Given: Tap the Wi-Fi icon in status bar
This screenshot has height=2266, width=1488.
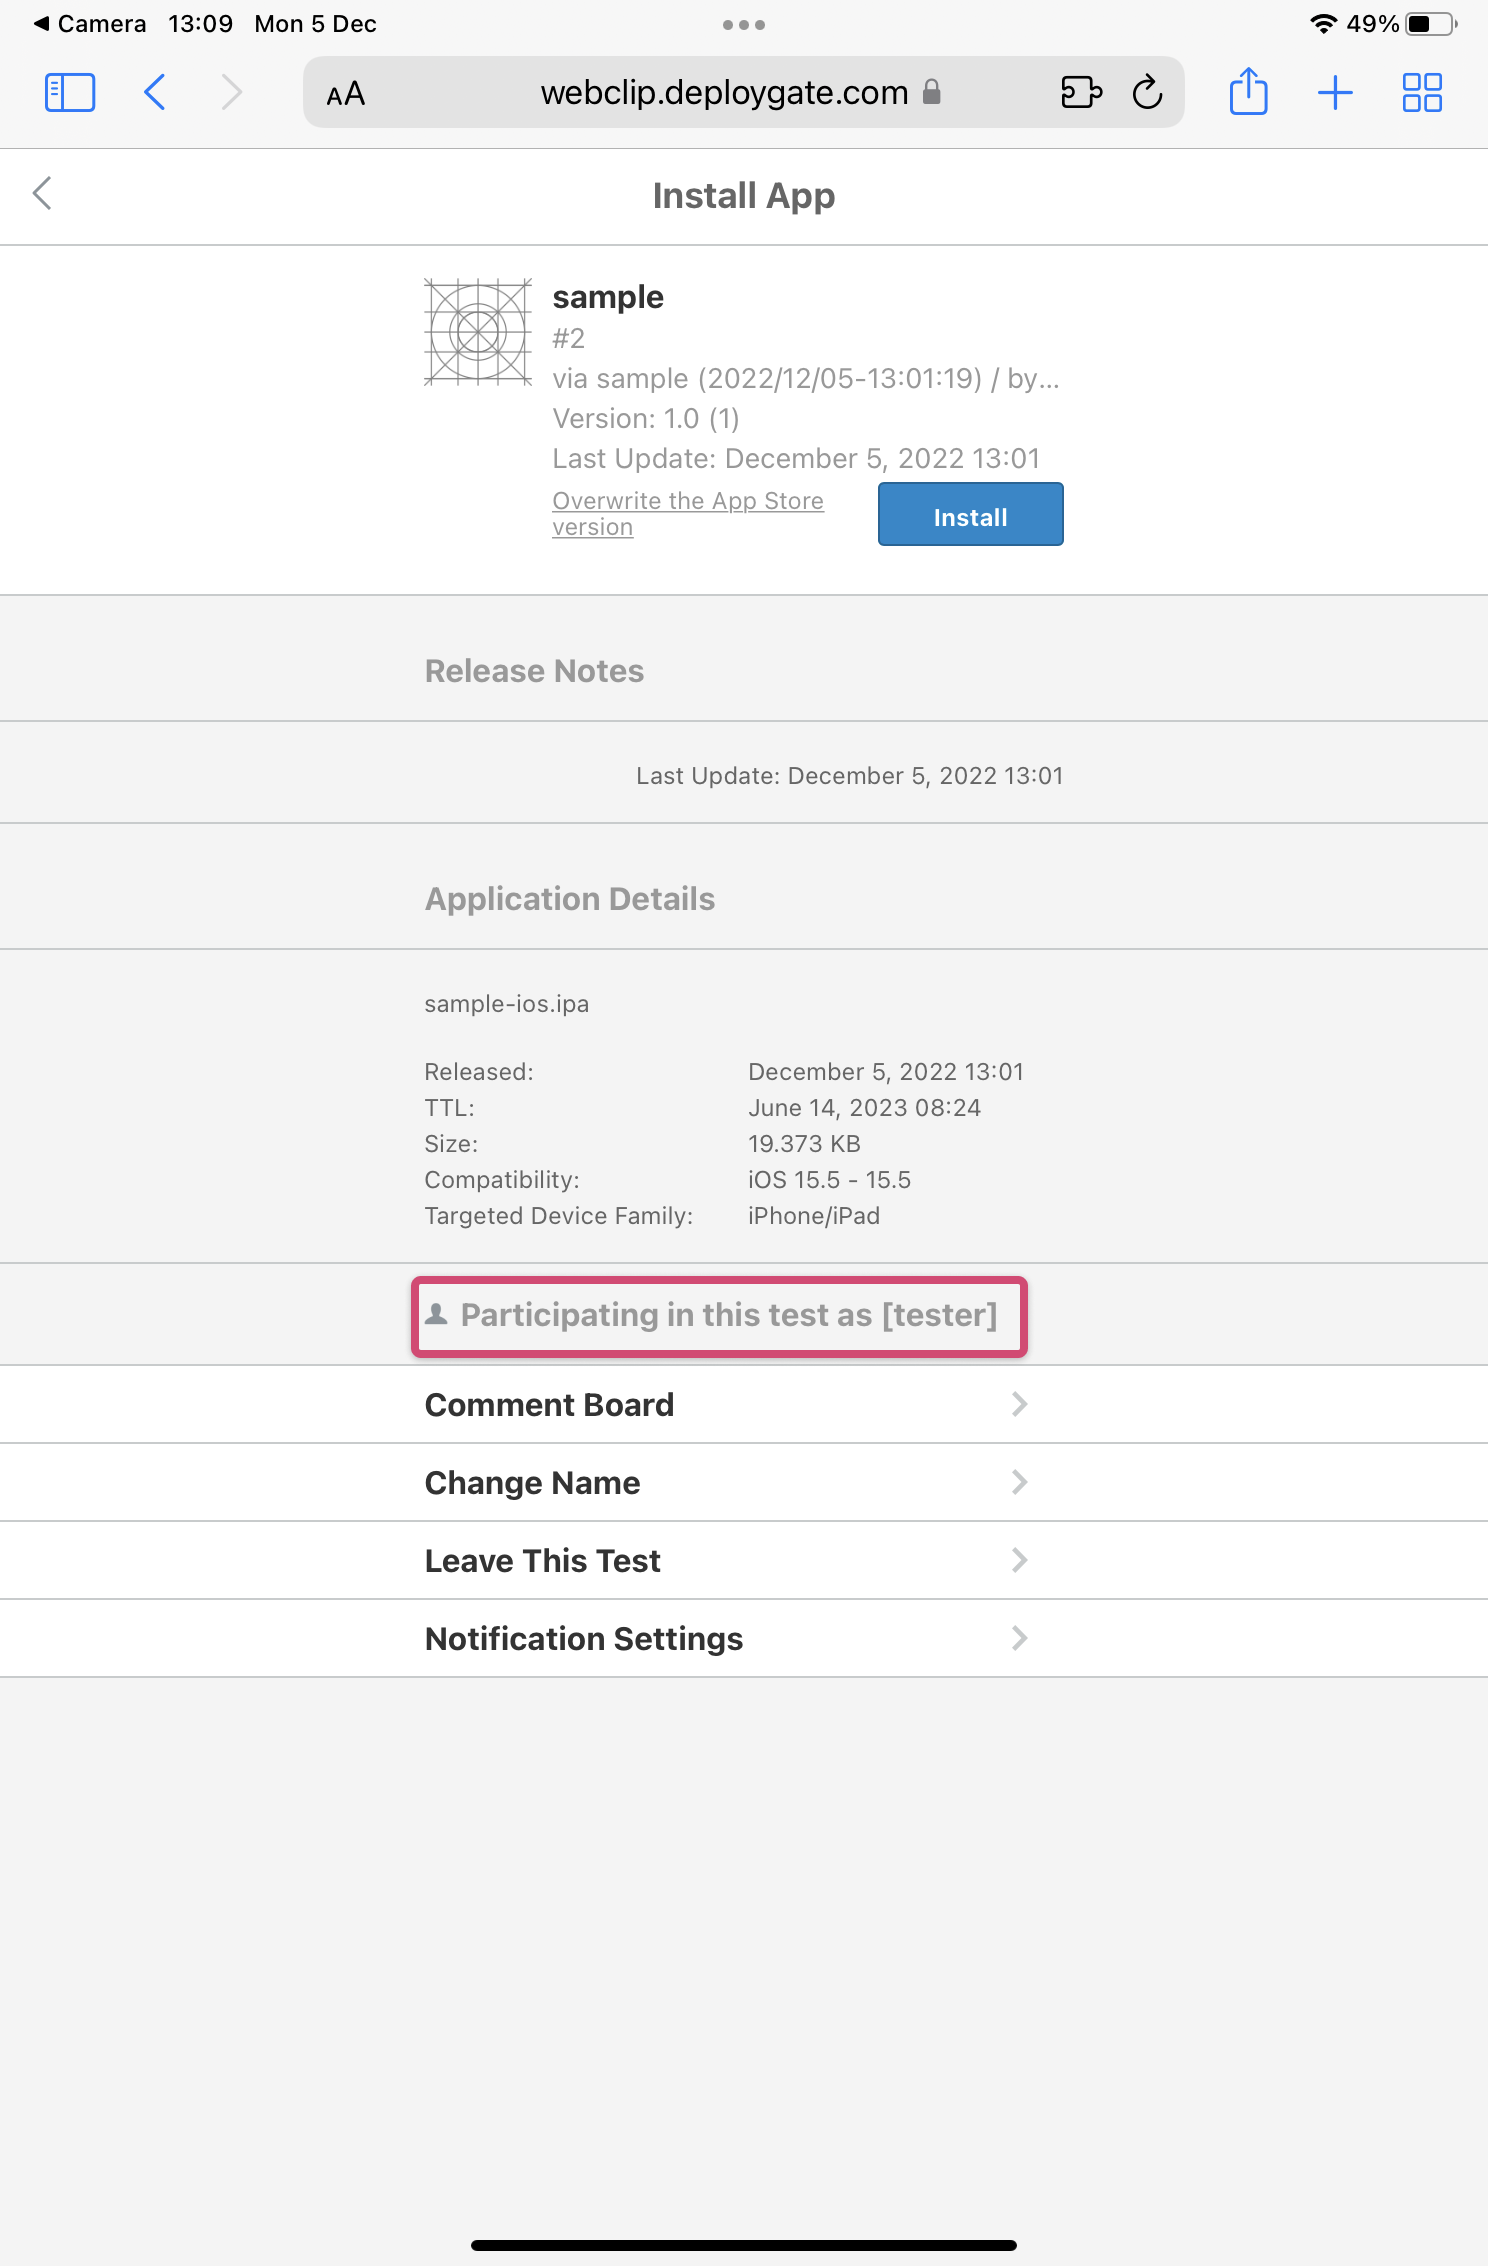Looking at the screenshot, I should (1323, 24).
